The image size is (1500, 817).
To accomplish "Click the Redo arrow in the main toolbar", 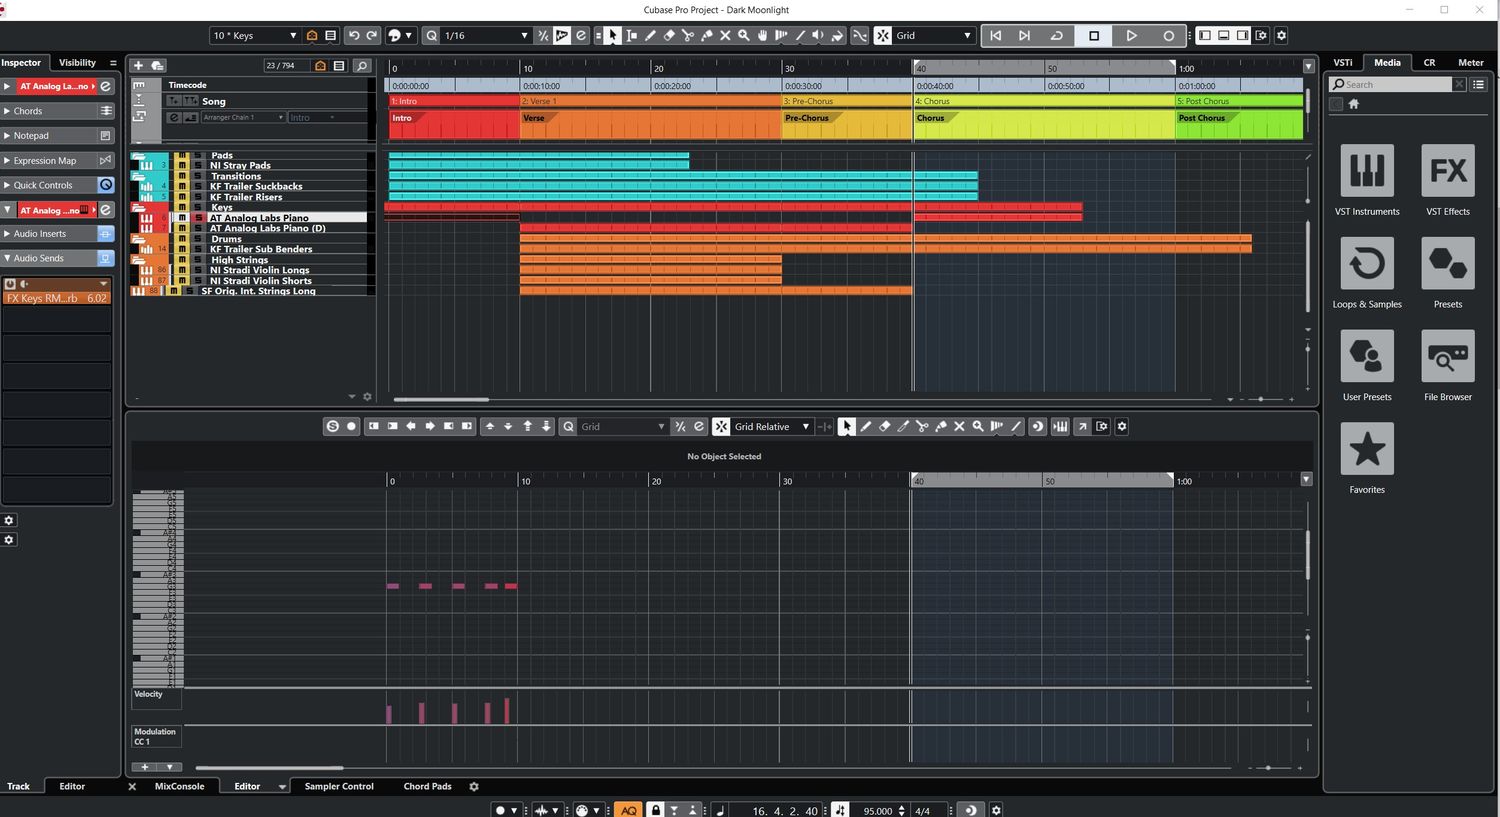I will click(x=372, y=35).
